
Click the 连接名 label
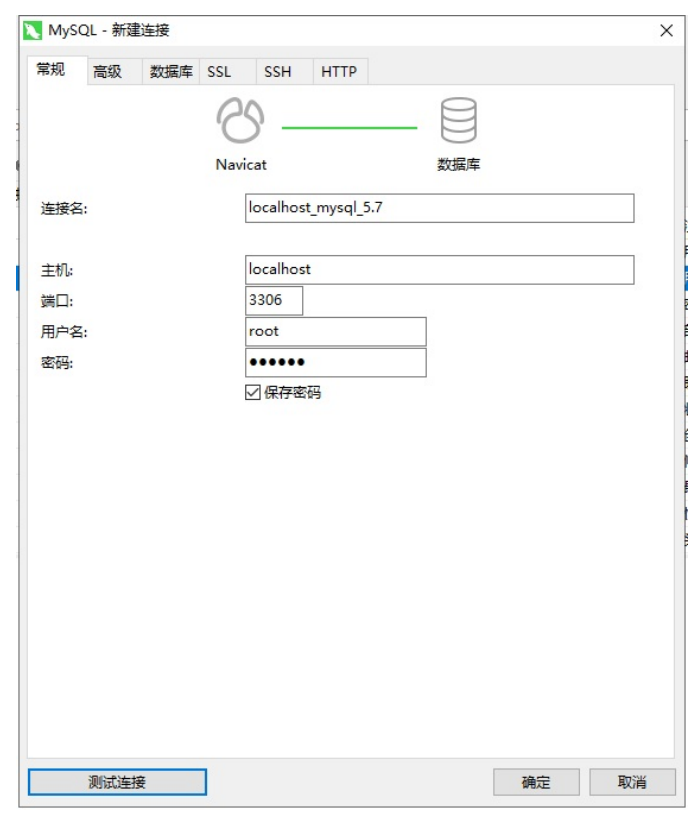pyautogui.click(x=64, y=208)
